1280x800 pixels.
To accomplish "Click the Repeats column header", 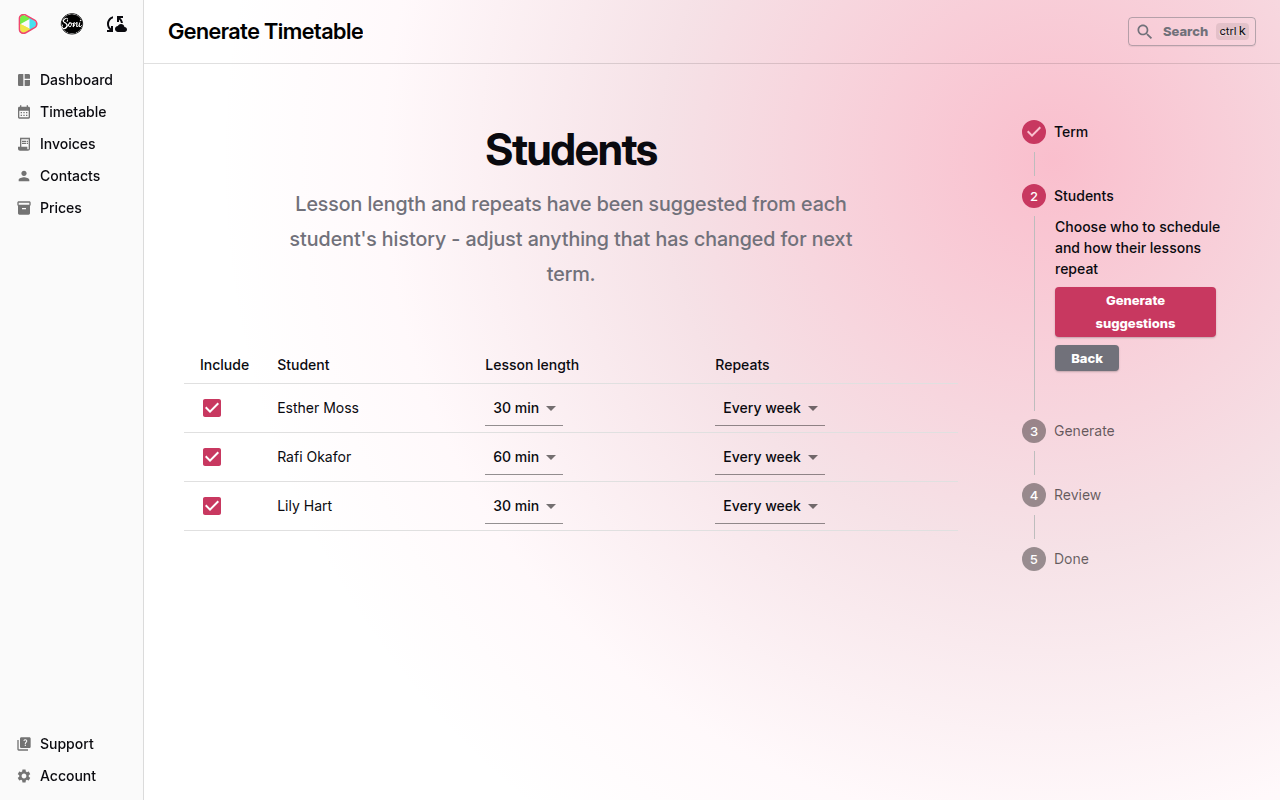I will [742, 365].
